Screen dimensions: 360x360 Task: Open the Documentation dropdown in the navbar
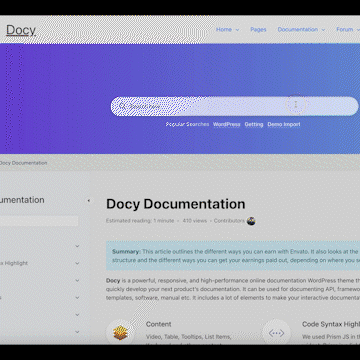tap(301, 29)
